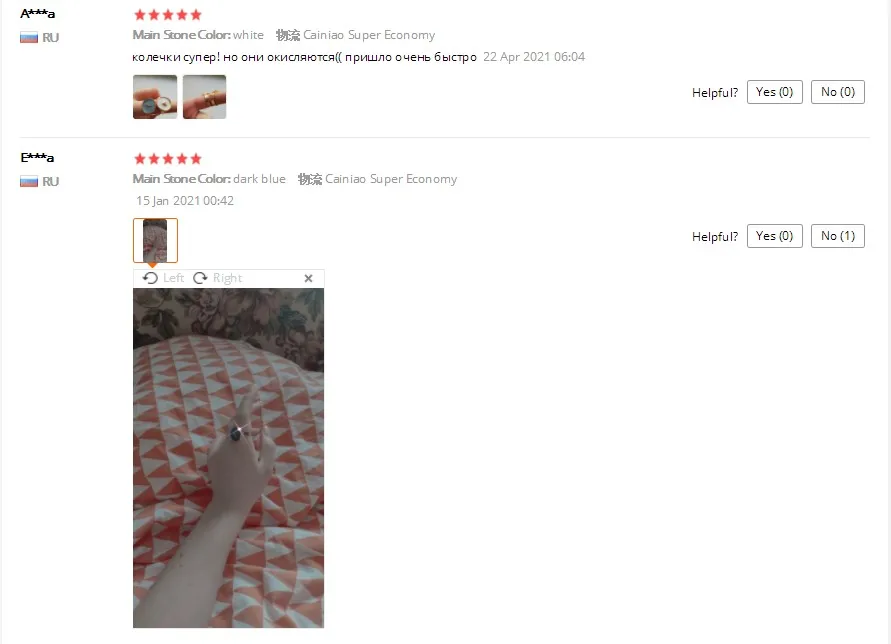Screen dimensions: 891x644
Task: Mark the A***a review helpful with Yes
Action: click(x=775, y=92)
